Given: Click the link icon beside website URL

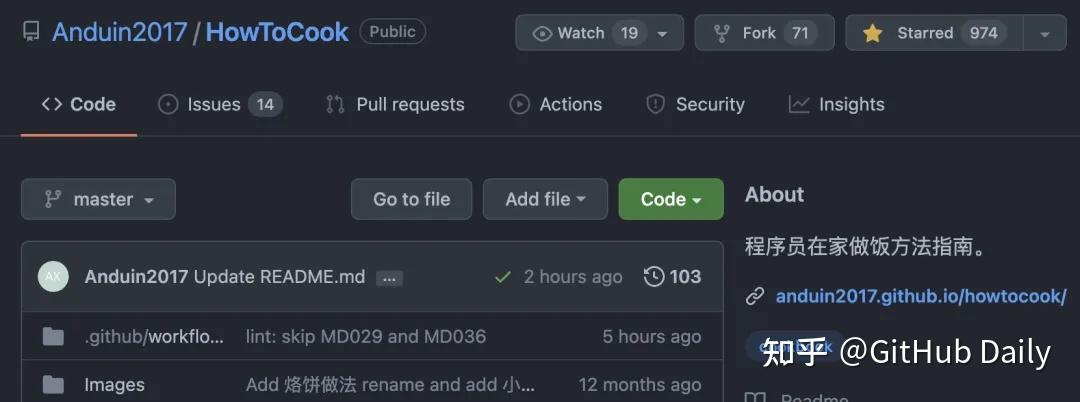Looking at the screenshot, I should click(x=756, y=297).
